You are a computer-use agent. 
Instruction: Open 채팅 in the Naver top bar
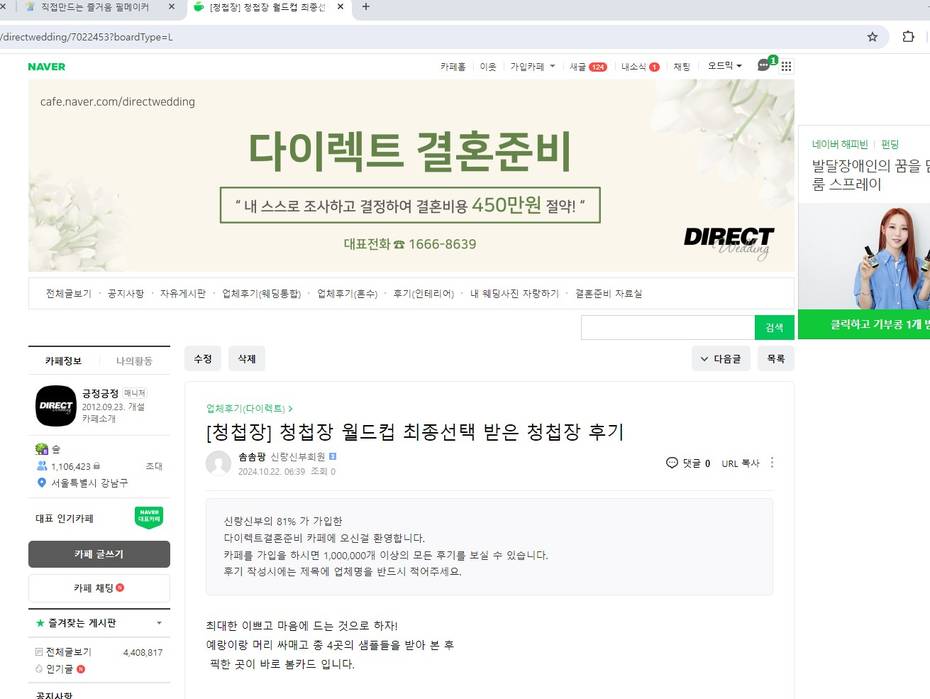(x=681, y=66)
